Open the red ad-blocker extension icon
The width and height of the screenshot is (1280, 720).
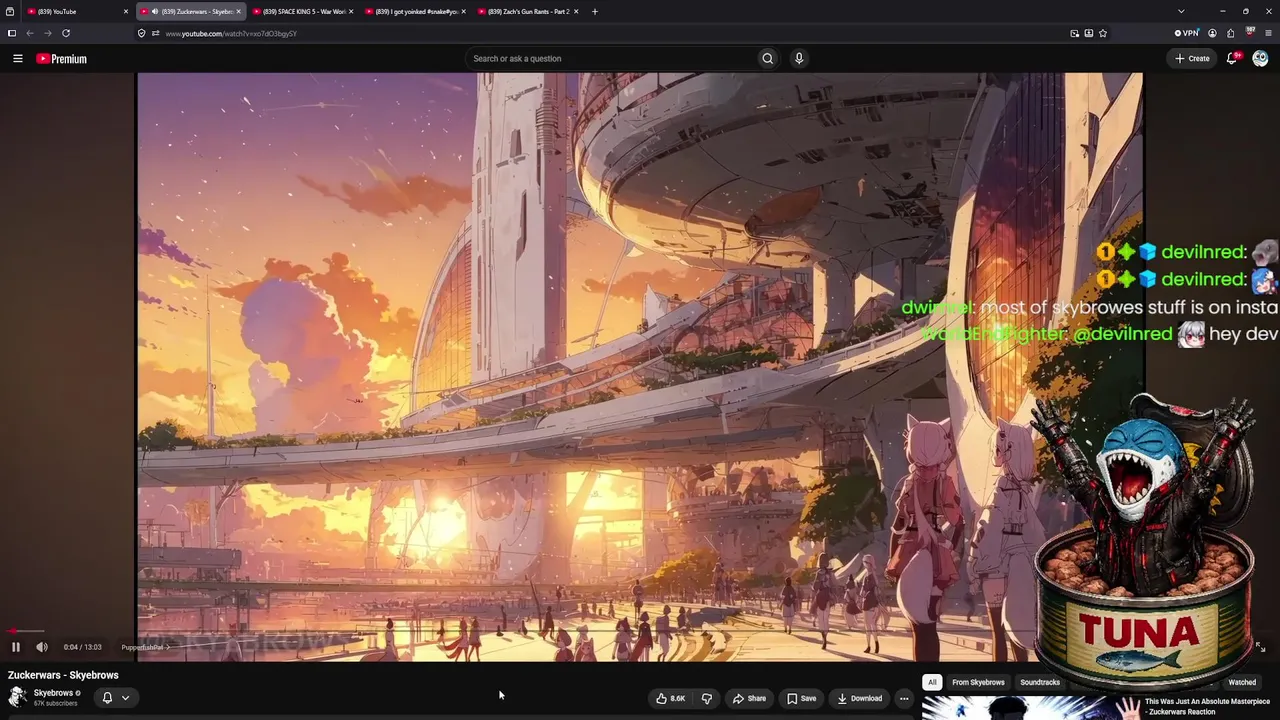coord(1250,32)
